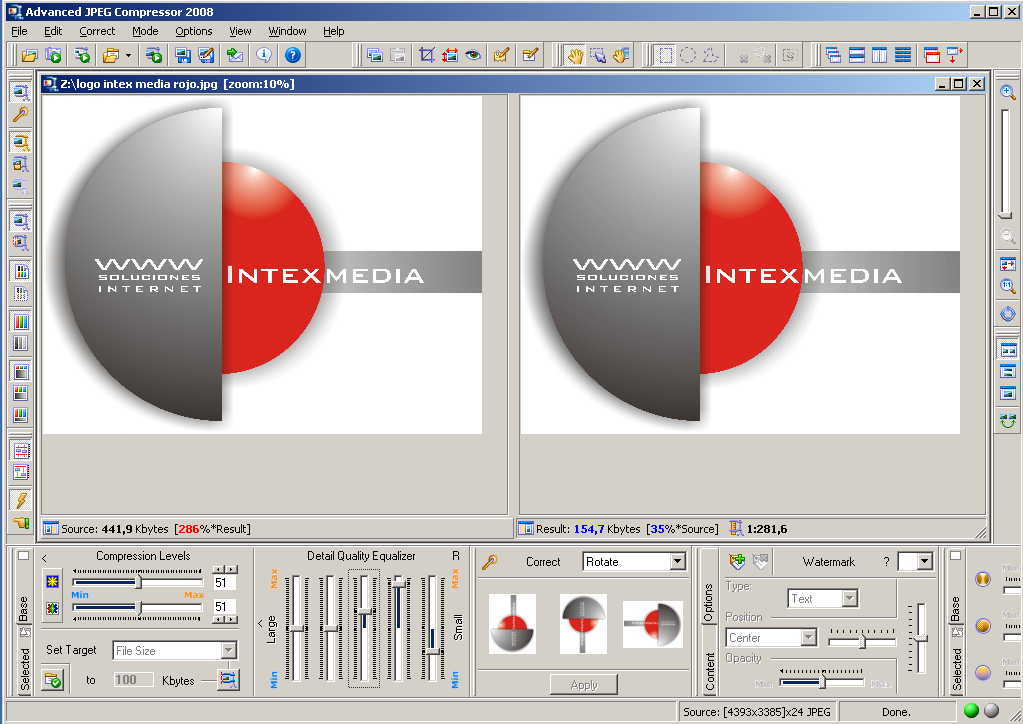
Task: Choose the freeform polygon selection tool
Action: [x=710, y=55]
